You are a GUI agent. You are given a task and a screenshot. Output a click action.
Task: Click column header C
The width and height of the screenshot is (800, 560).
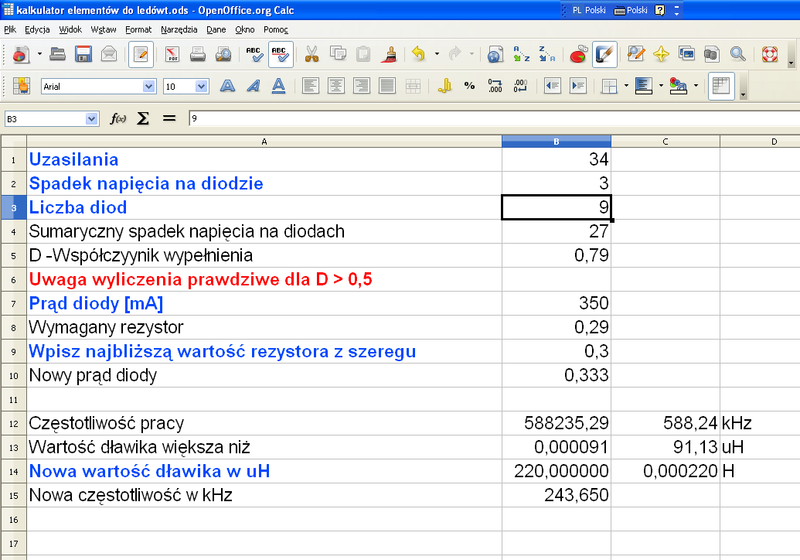665,142
